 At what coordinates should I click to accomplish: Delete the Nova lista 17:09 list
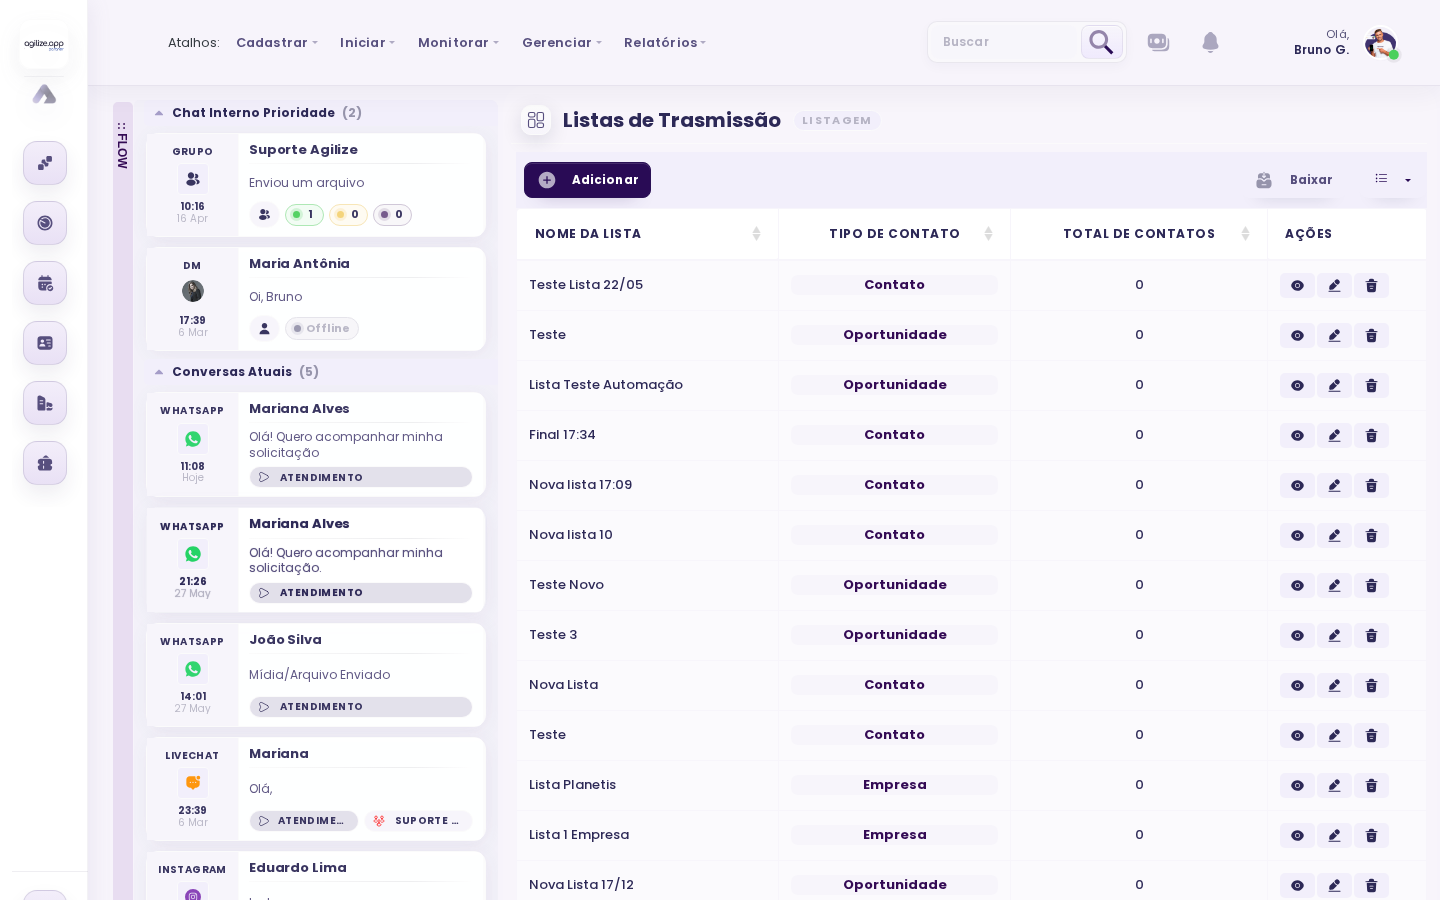[x=1371, y=486]
